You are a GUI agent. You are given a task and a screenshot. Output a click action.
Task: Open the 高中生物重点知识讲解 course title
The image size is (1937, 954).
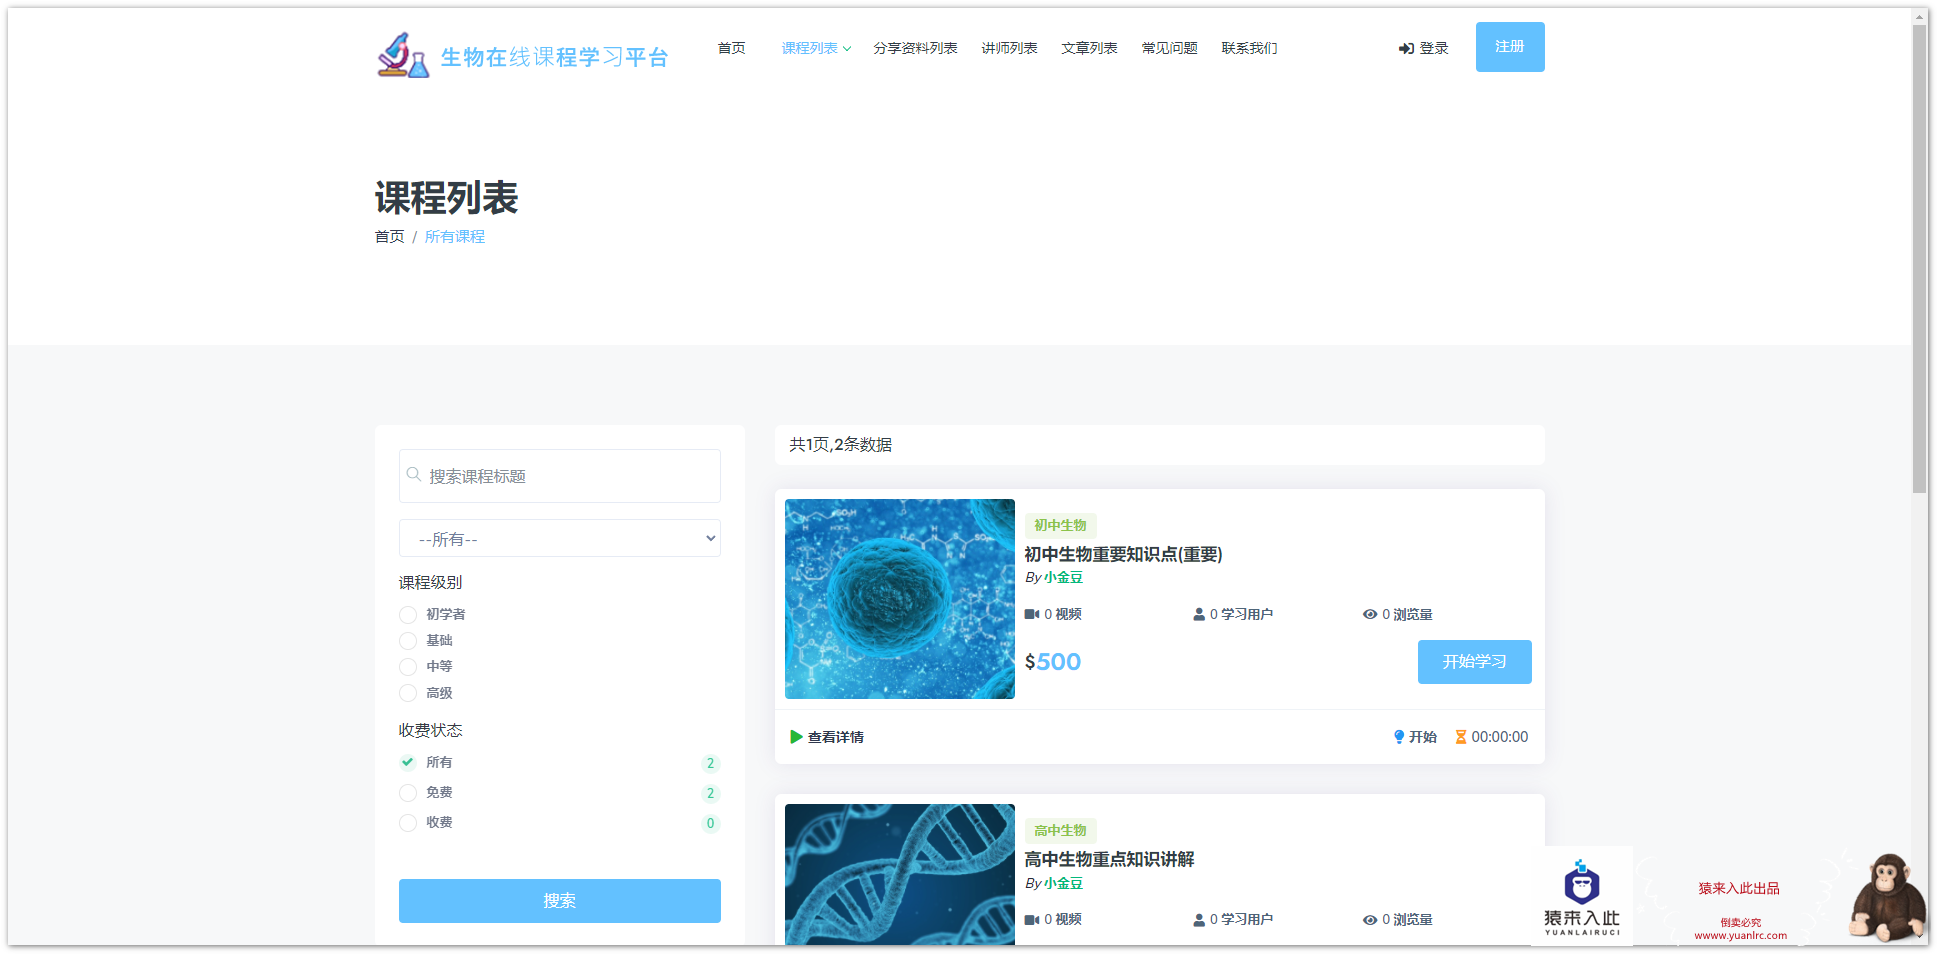coord(1109,859)
